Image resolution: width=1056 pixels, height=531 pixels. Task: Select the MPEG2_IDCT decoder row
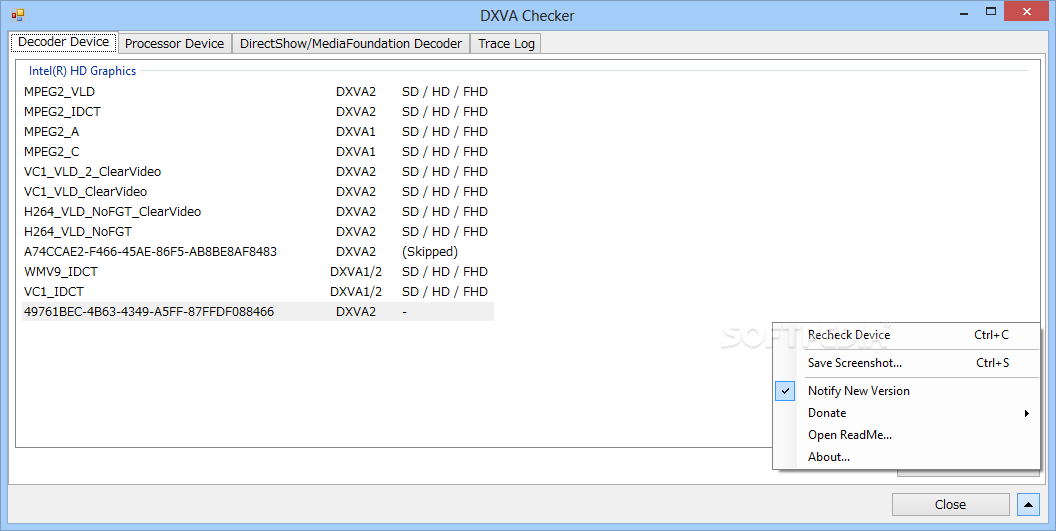(258, 112)
